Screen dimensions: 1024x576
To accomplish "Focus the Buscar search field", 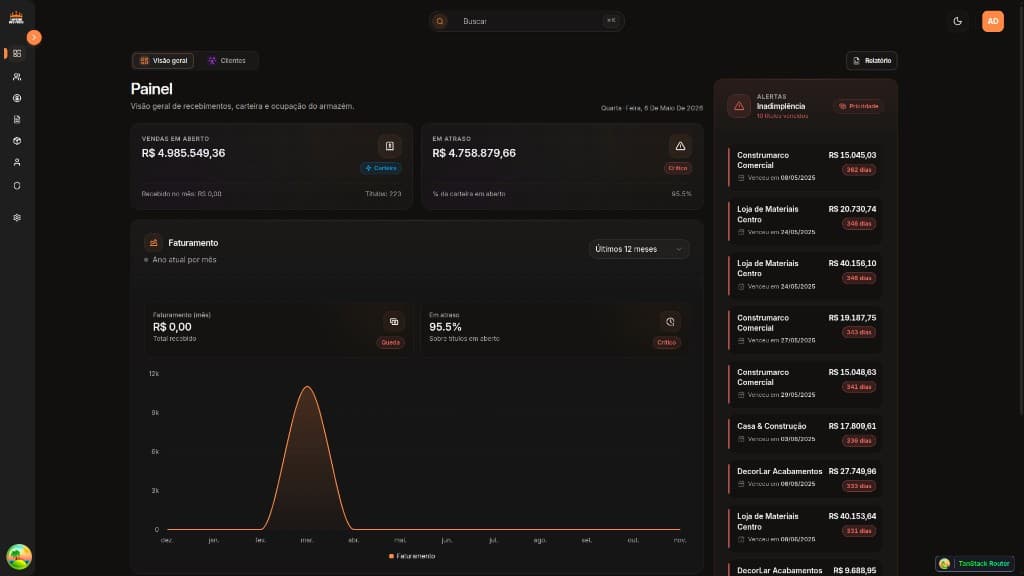I will coord(527,21).
